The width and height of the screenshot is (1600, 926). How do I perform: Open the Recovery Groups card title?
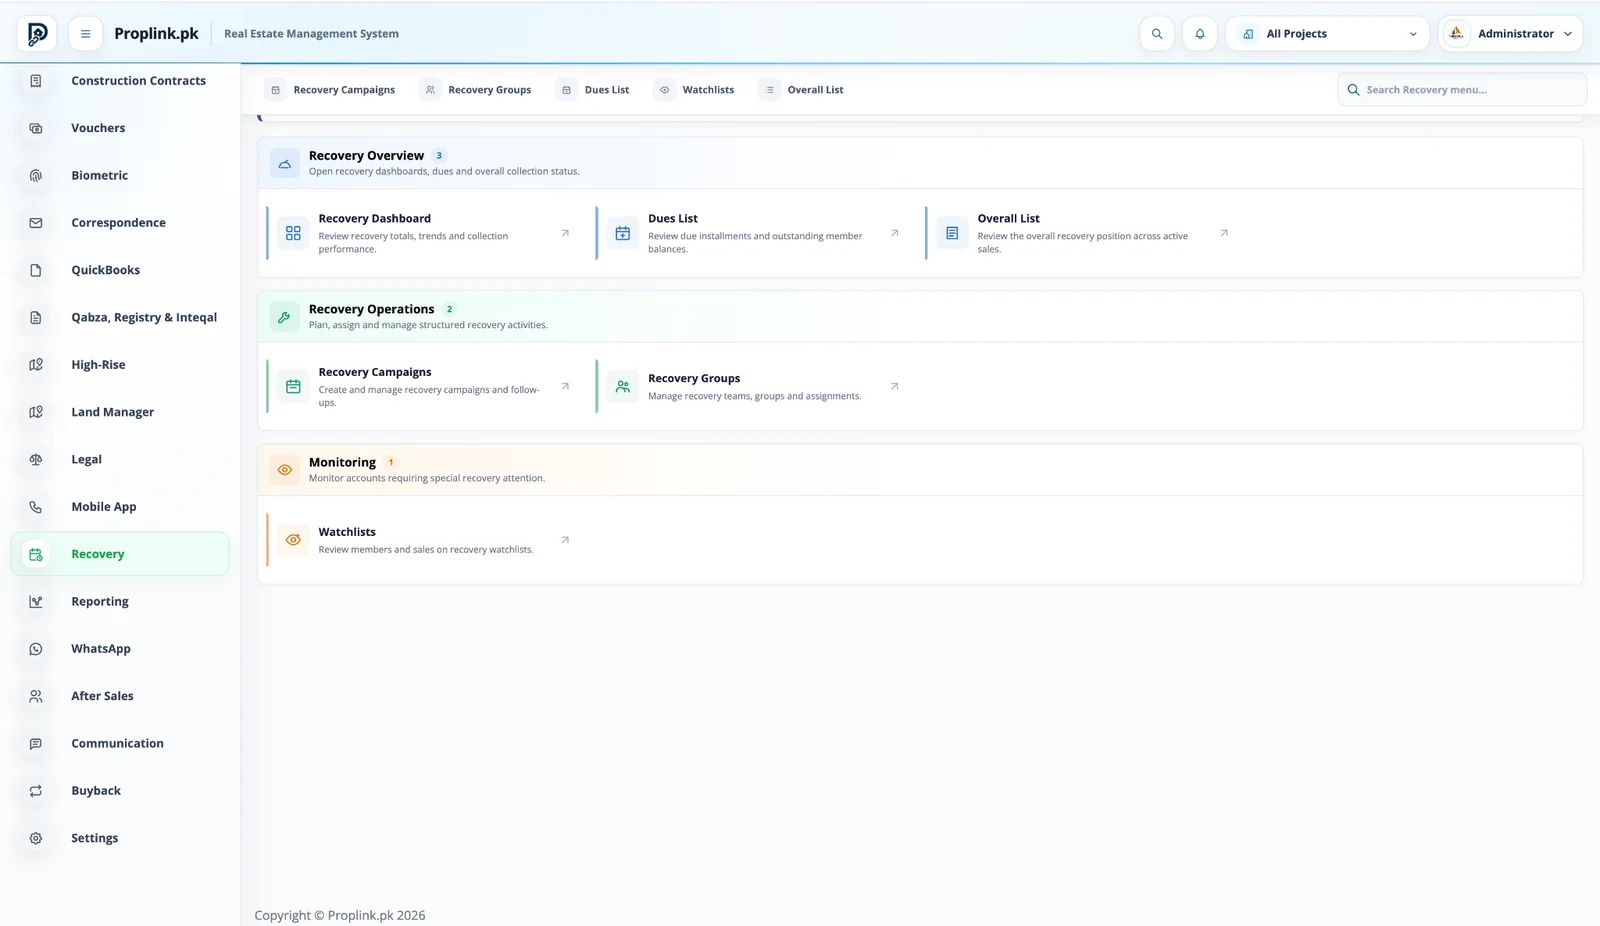coord(694,379)
